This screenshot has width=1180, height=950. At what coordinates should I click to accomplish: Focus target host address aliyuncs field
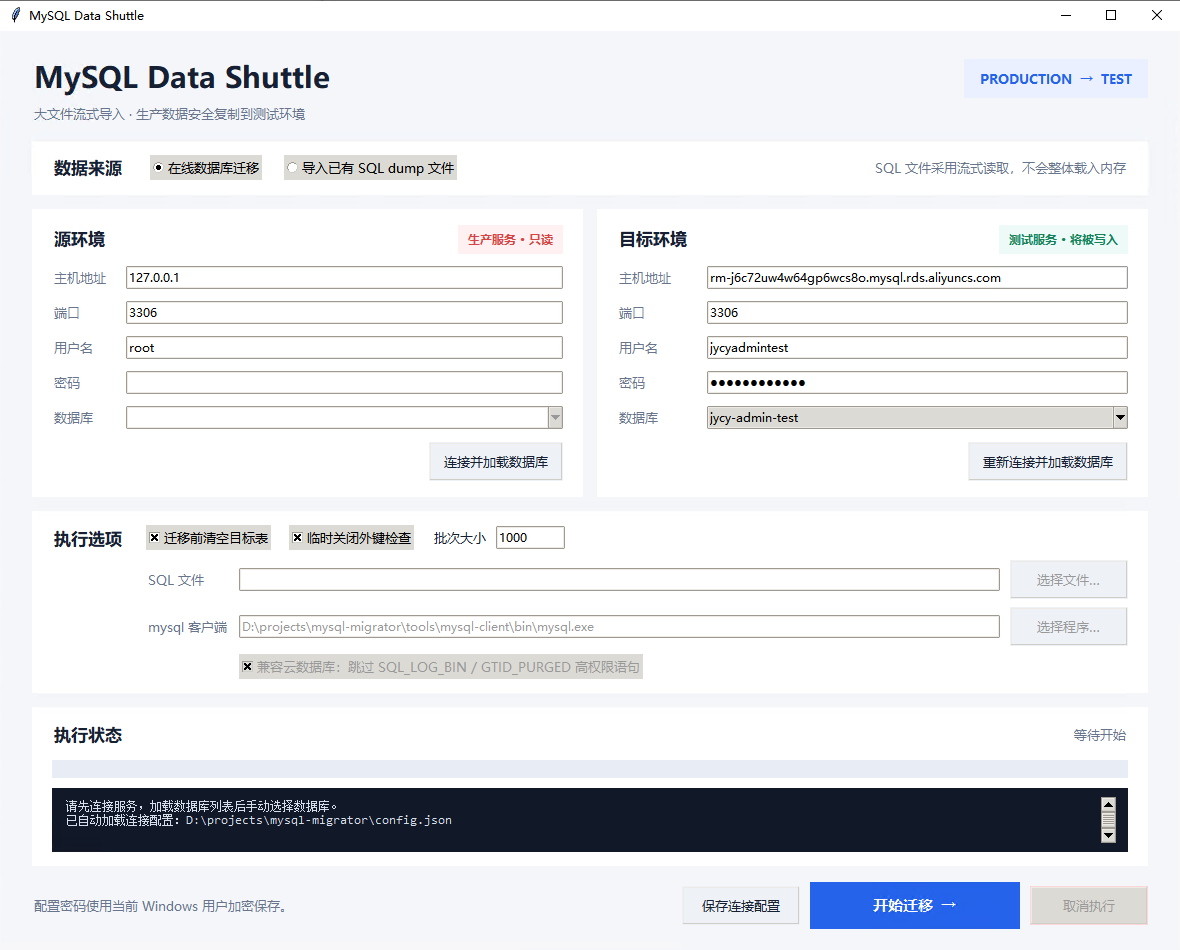point(917,278)
